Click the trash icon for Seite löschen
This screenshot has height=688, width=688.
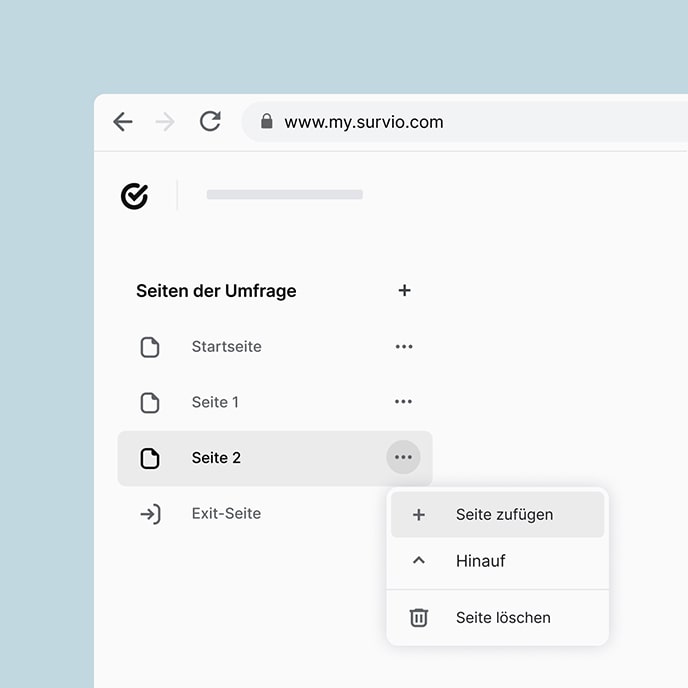[x=419, y=618]
